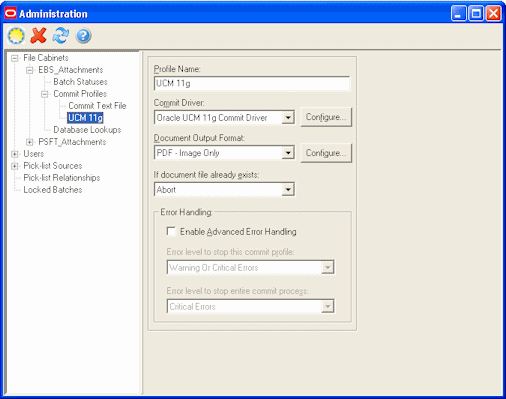Select the Pick-list Sources label

point(53,166)
